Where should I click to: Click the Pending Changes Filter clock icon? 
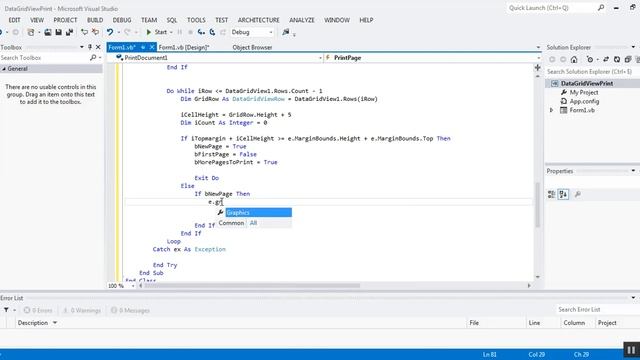(590, 60)
